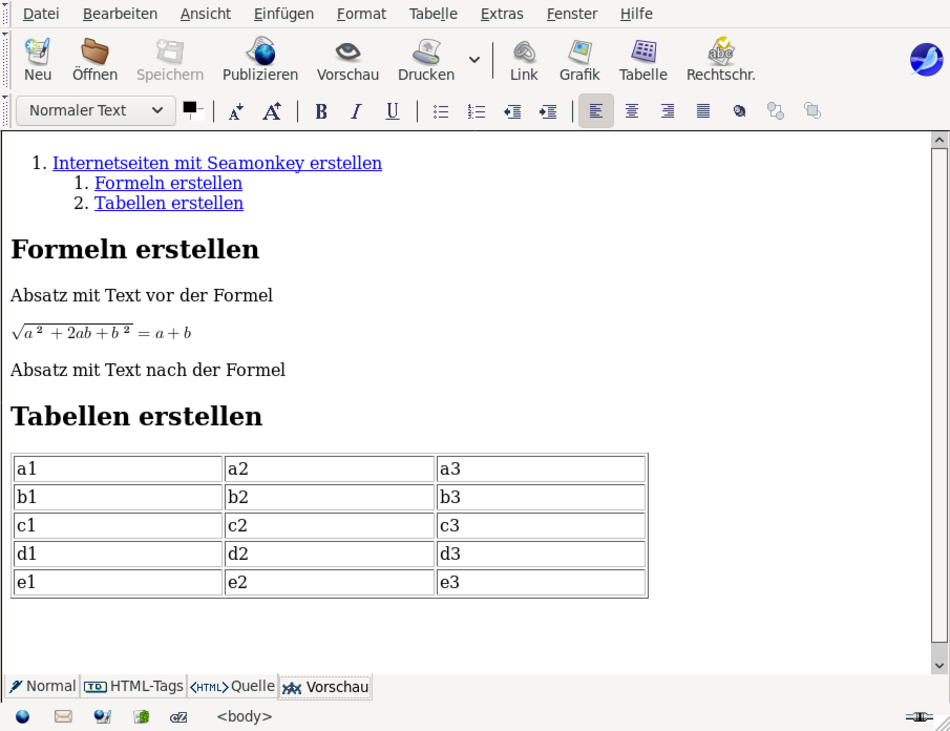Image resolution: width=950 pixels, height=731 pixels.
Task: Collapse the menu bar using its grippy
Action: (5, 13)
